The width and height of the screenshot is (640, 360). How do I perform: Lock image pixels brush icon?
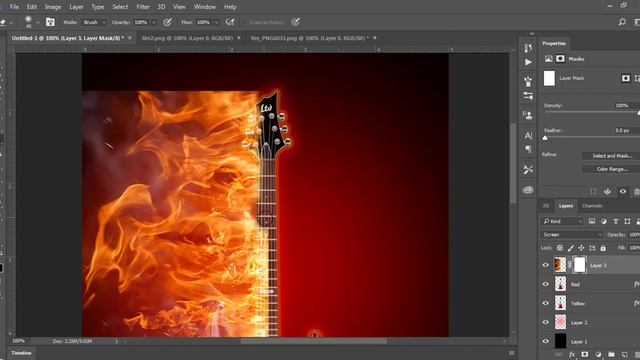pos(571,248)
